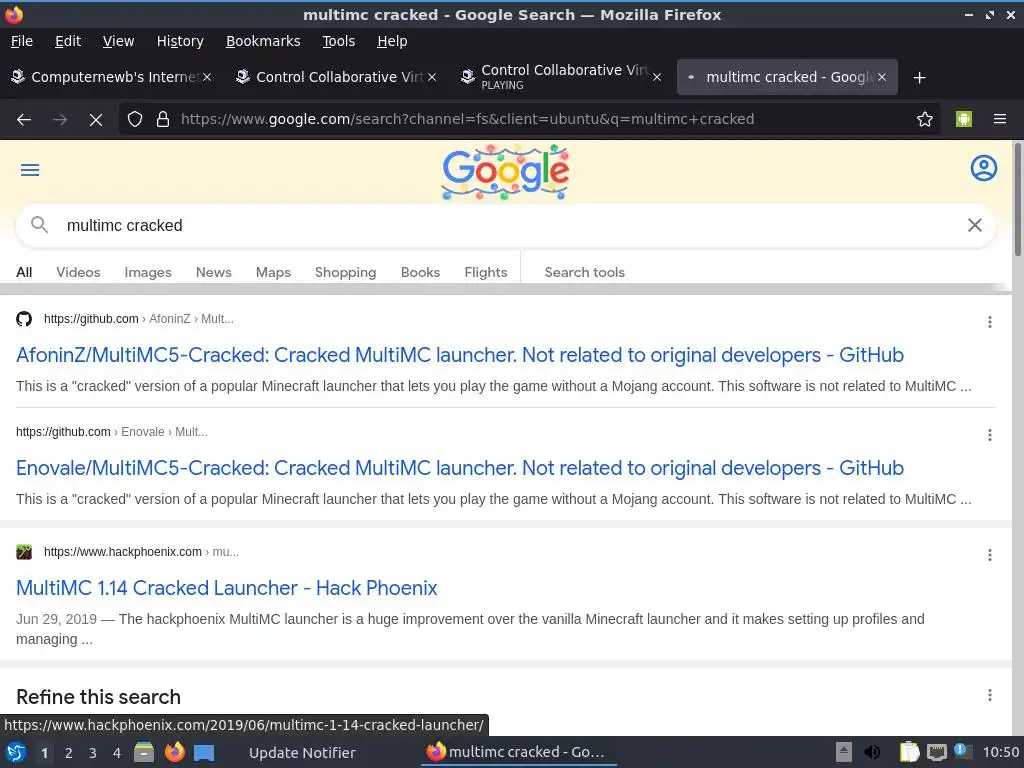This screenshot has height=768, width=1024.
Task: Select the Videos search filter
Action: pos(78,272)
